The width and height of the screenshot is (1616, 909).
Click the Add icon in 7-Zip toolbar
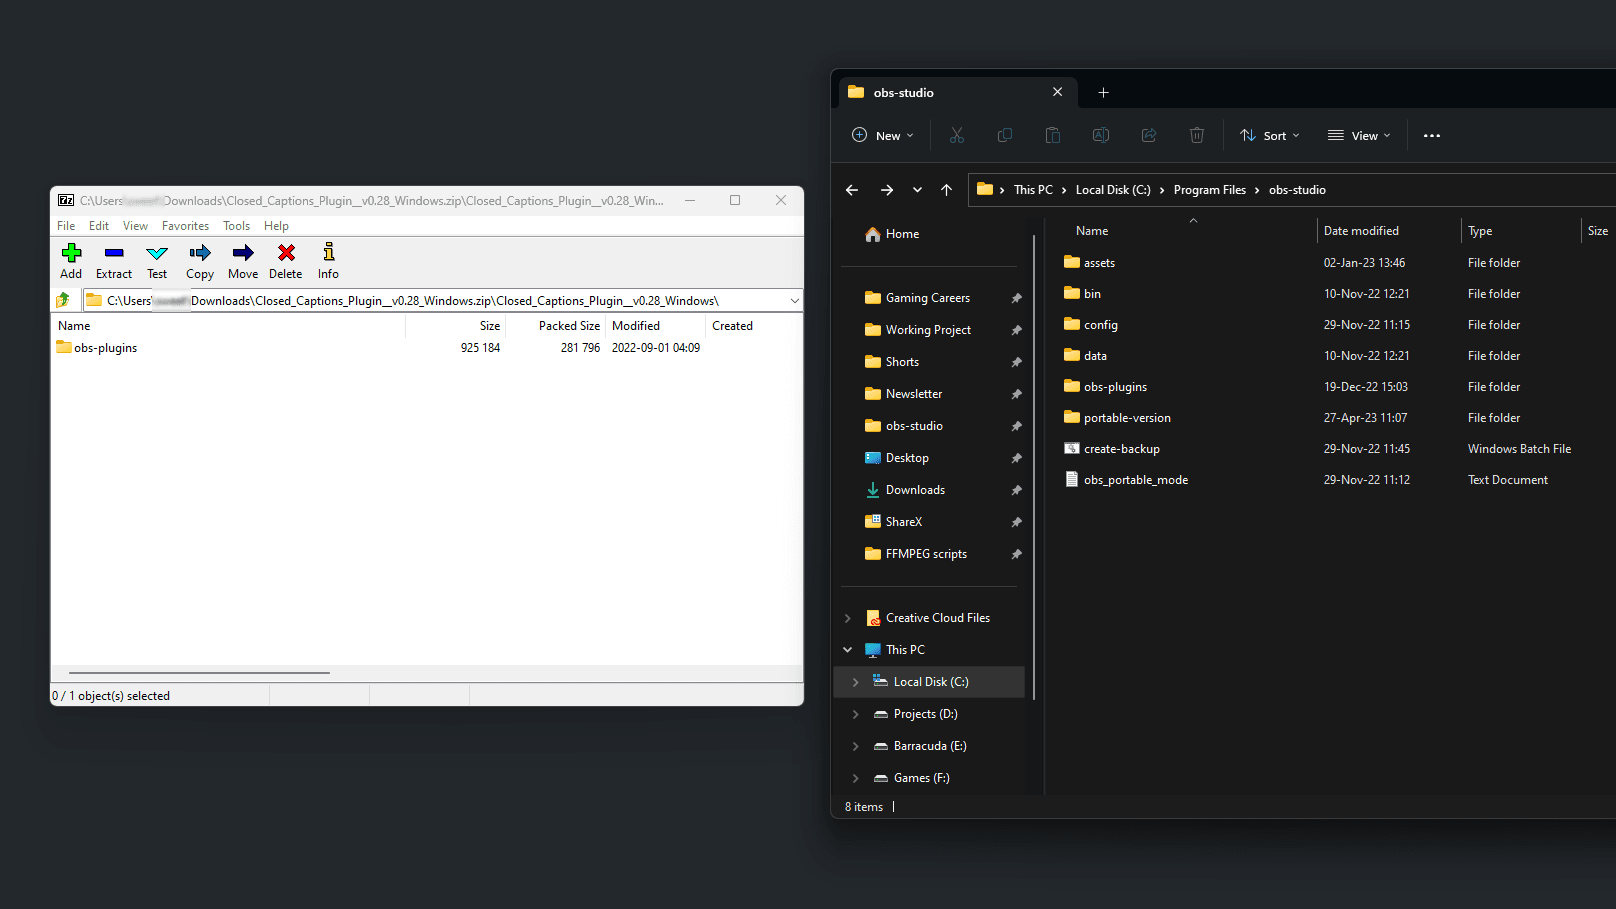(71, 253)
